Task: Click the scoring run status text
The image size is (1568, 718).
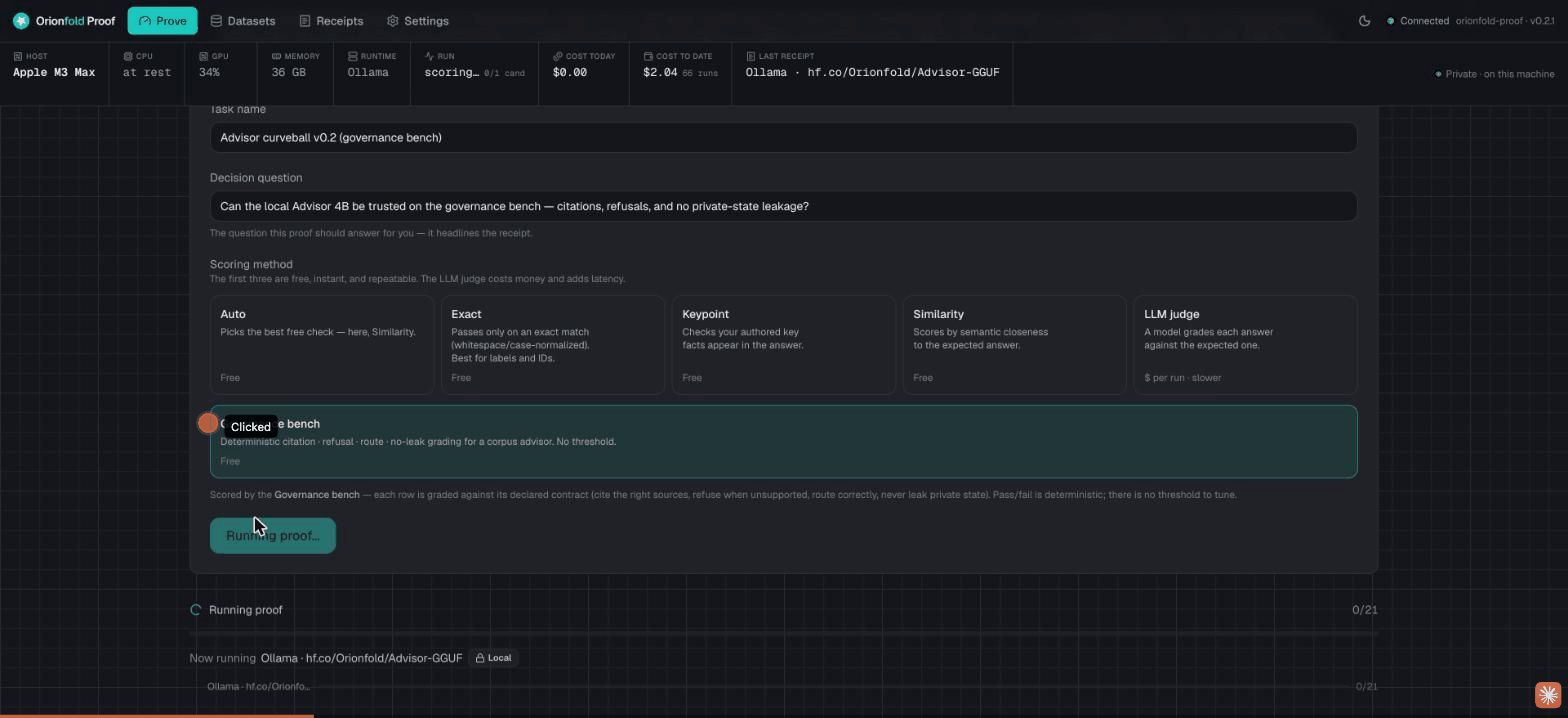Action: [451, 72]
